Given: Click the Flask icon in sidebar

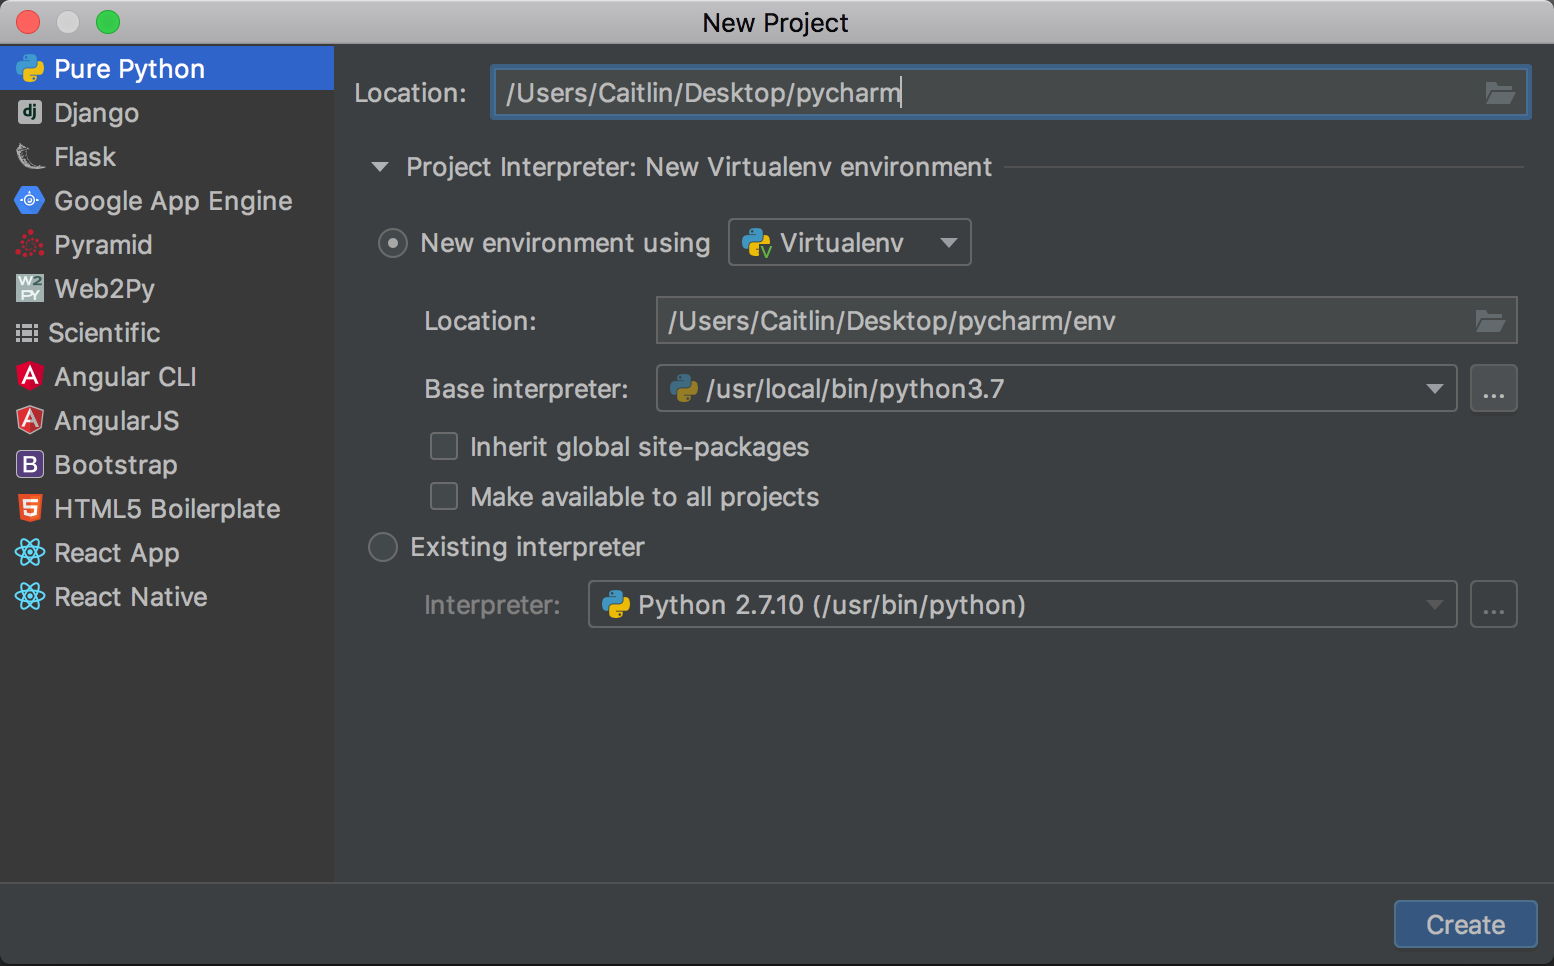Looking at the screenshot, I should pyautogui.click(x=29, y=156).
